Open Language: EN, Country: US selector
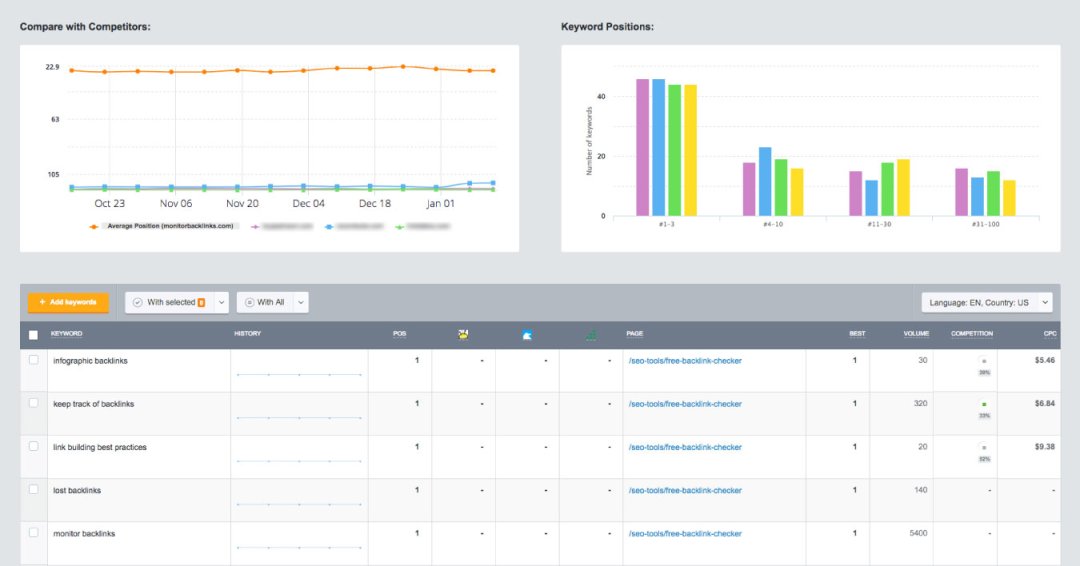This screenshot has width=1080, height=566. point(986,302)
